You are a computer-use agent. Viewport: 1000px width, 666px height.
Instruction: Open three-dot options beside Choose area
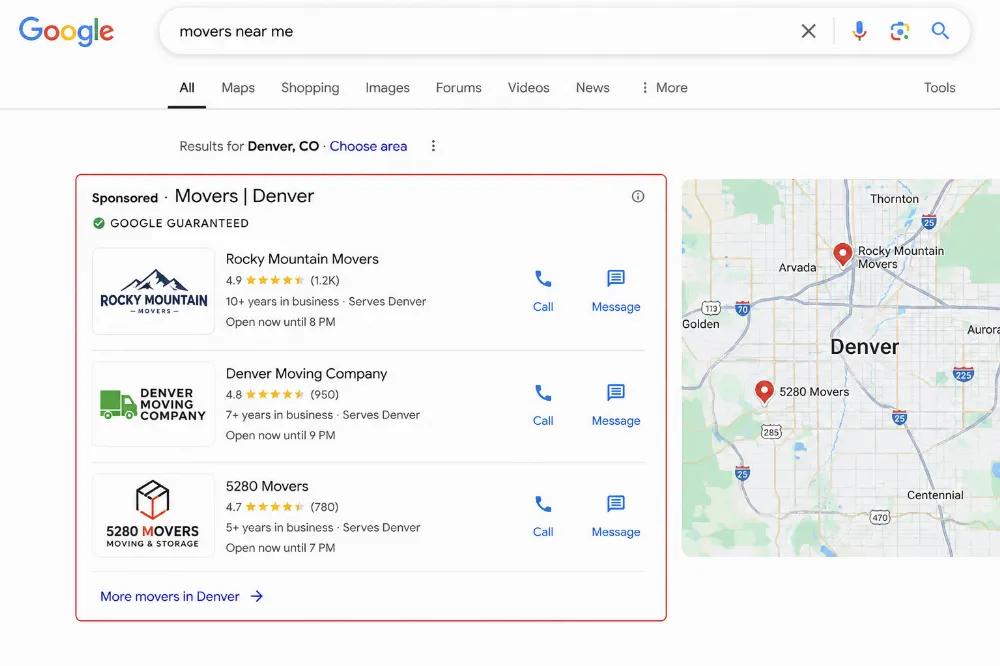coord(433,146)
